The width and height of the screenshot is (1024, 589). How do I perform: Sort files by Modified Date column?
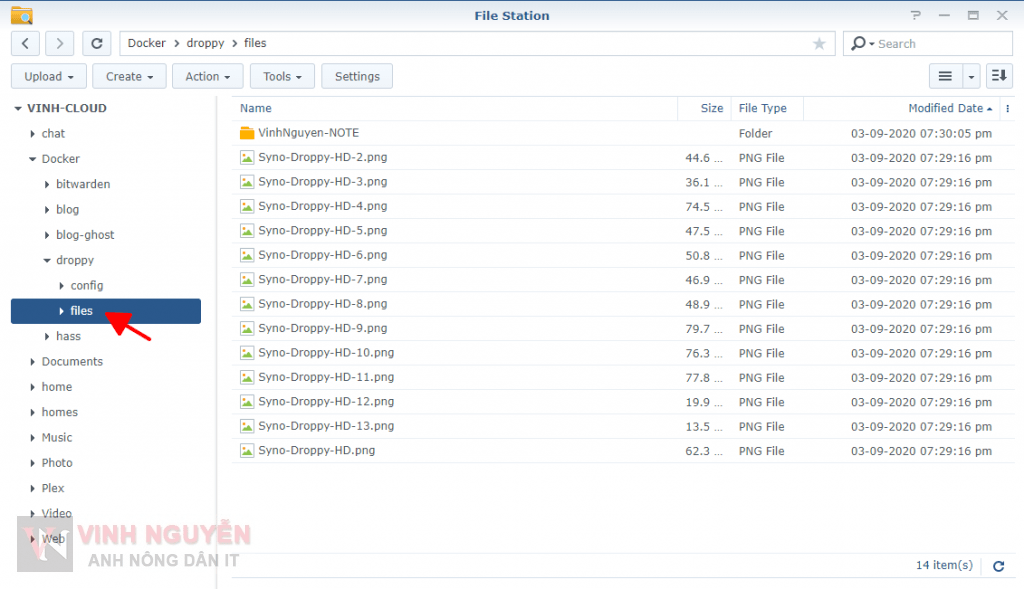(945, 109)
